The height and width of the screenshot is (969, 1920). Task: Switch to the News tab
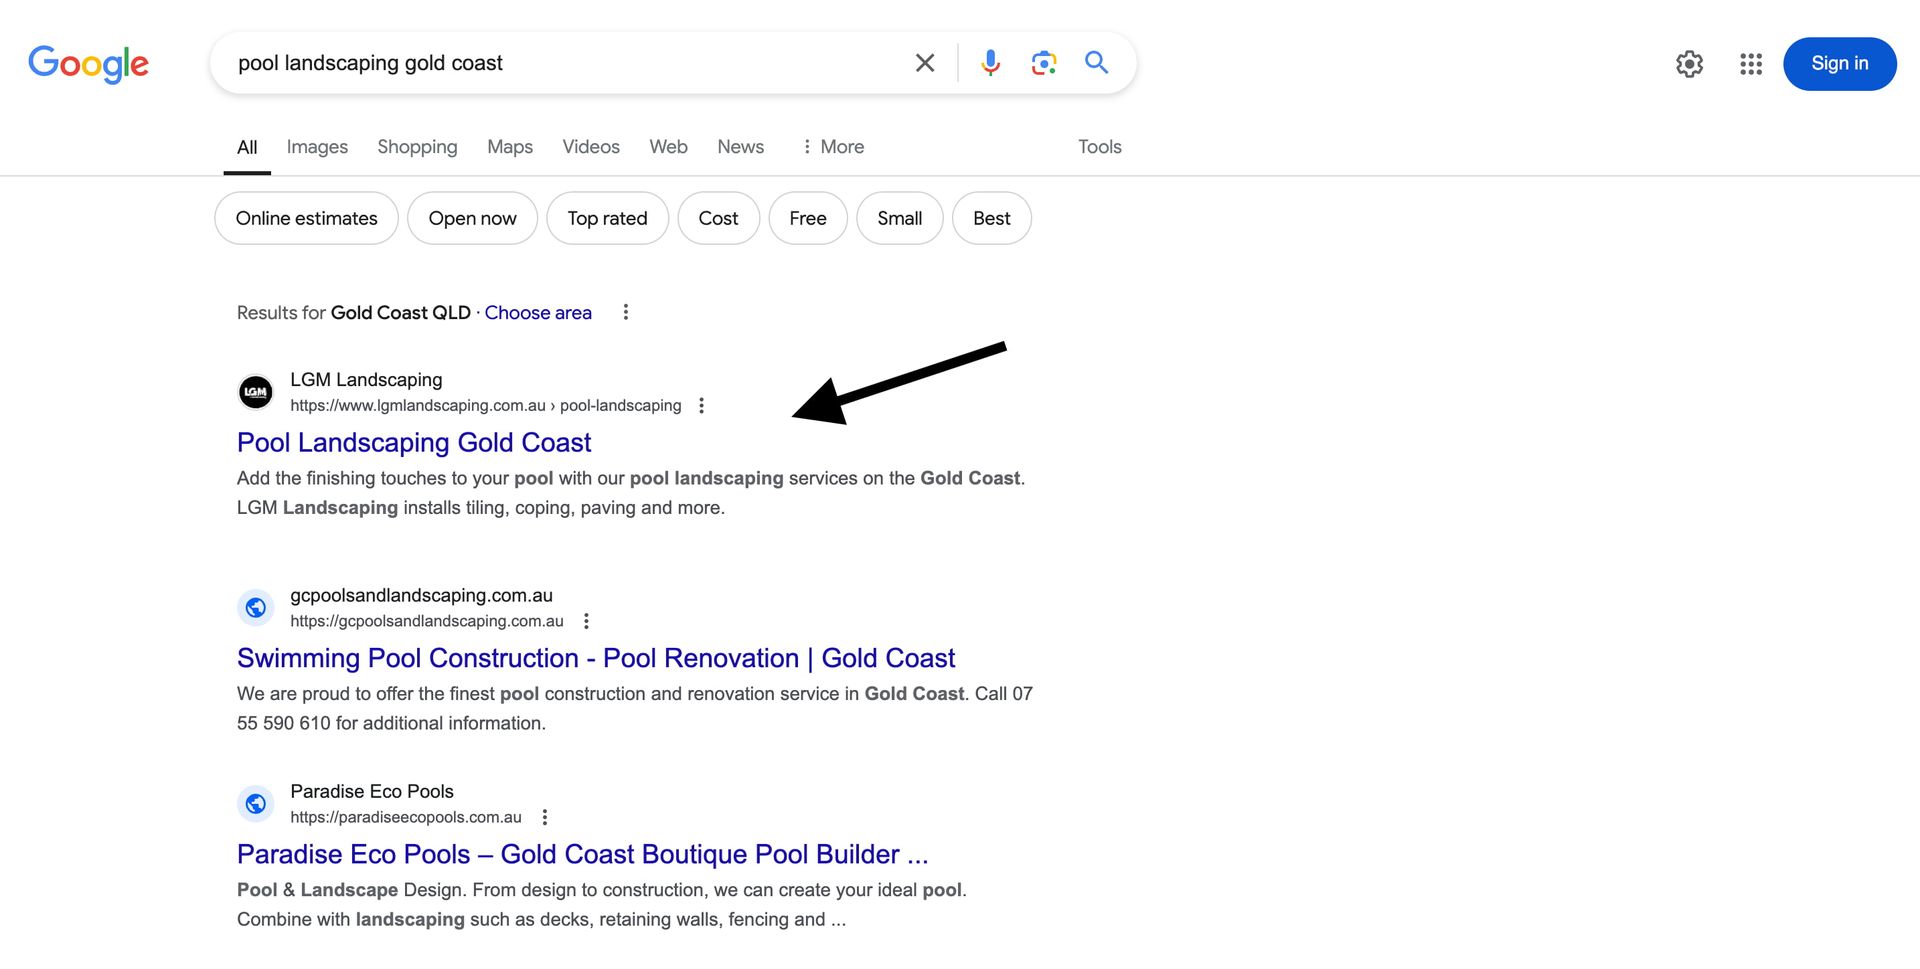click(x=740, y=146)
